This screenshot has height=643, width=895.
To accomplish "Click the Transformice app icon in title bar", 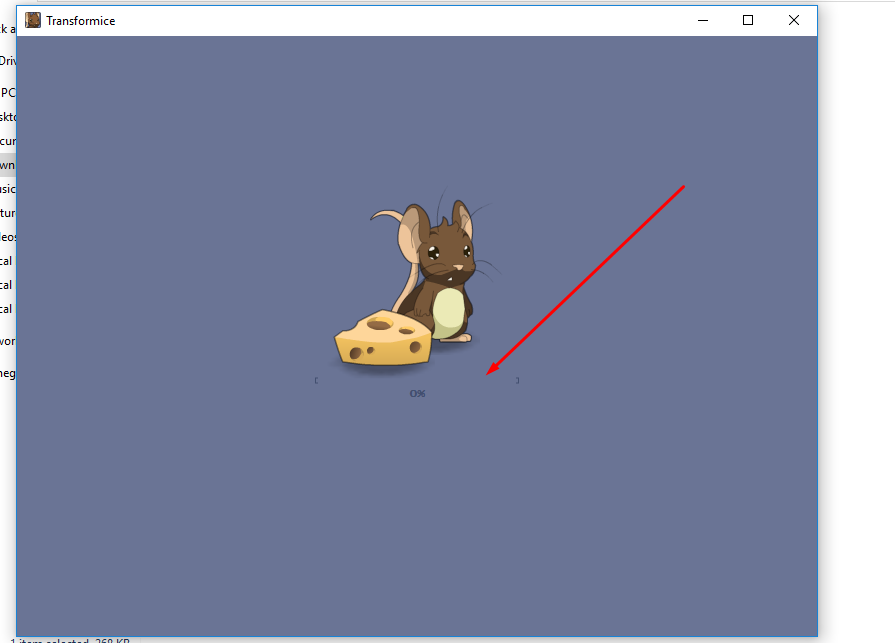I will (x=33, y=21).
